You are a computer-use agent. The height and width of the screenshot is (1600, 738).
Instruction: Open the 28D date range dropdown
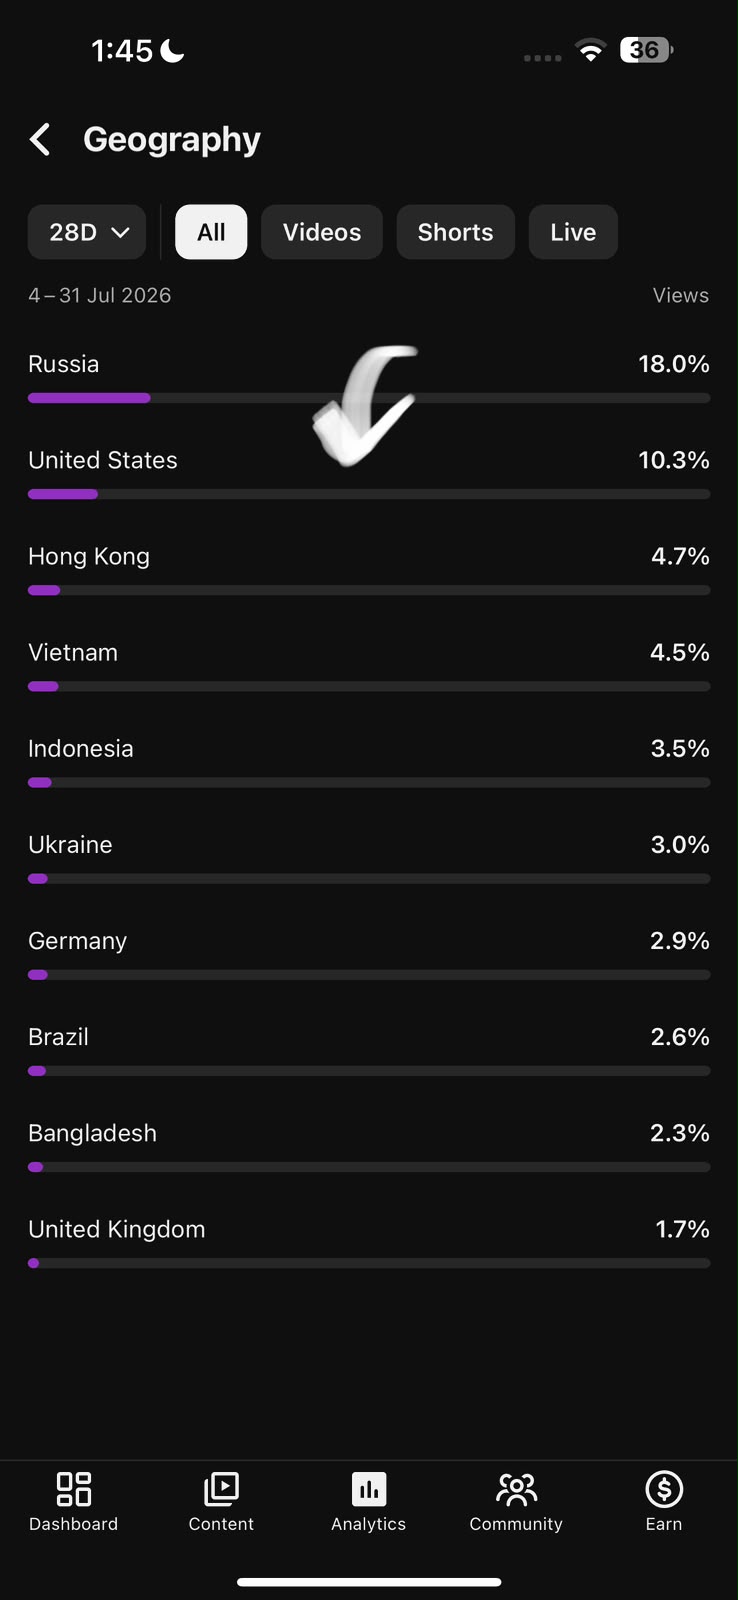tap(87, 232)
